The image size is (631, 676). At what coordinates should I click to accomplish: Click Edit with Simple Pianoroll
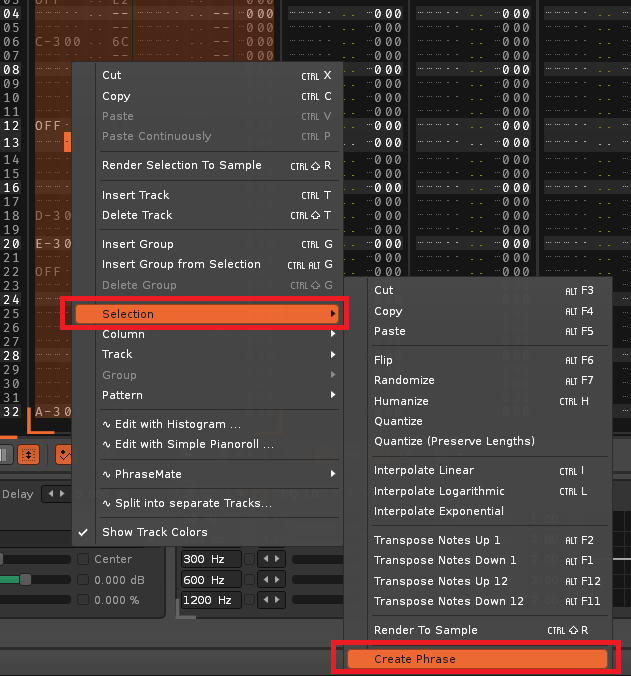(x=187, y=444)
